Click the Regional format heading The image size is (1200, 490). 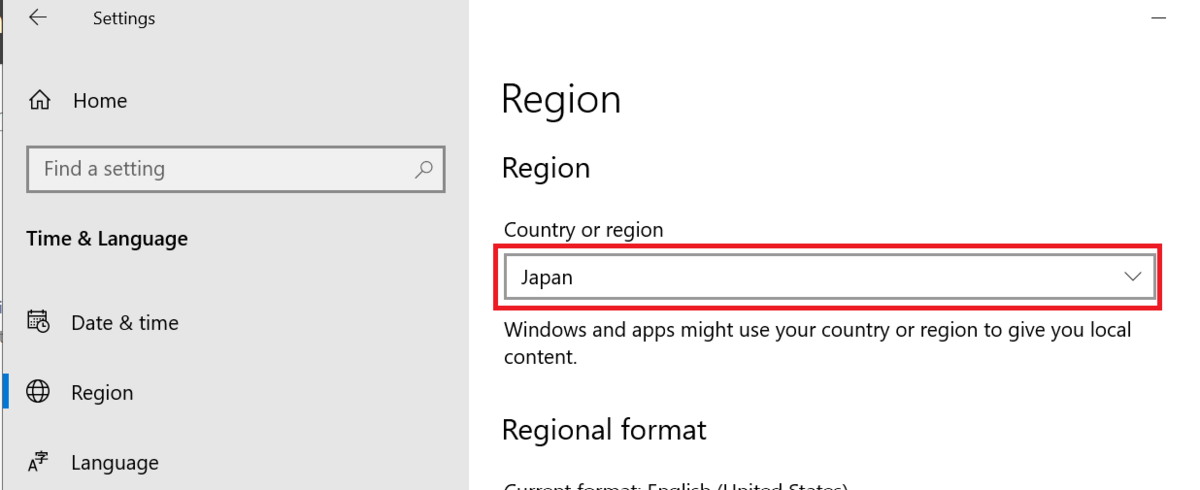604,430
